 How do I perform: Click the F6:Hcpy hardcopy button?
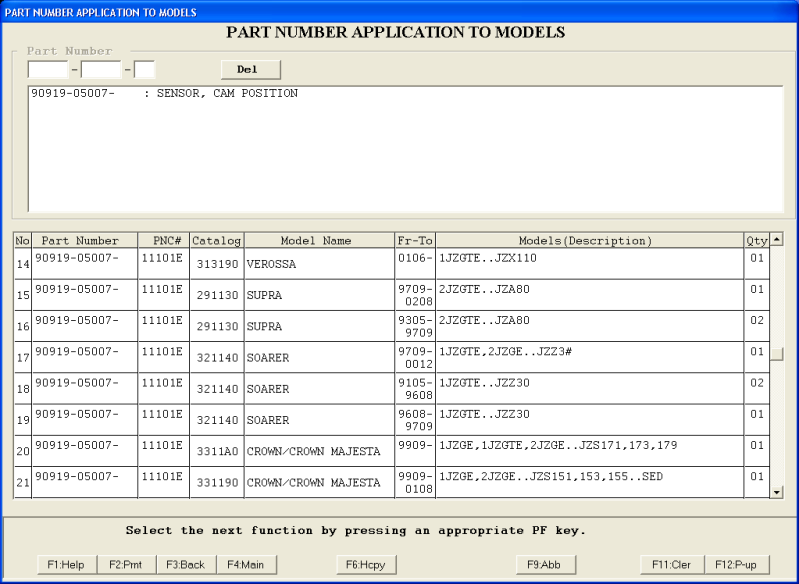point(366,565)
